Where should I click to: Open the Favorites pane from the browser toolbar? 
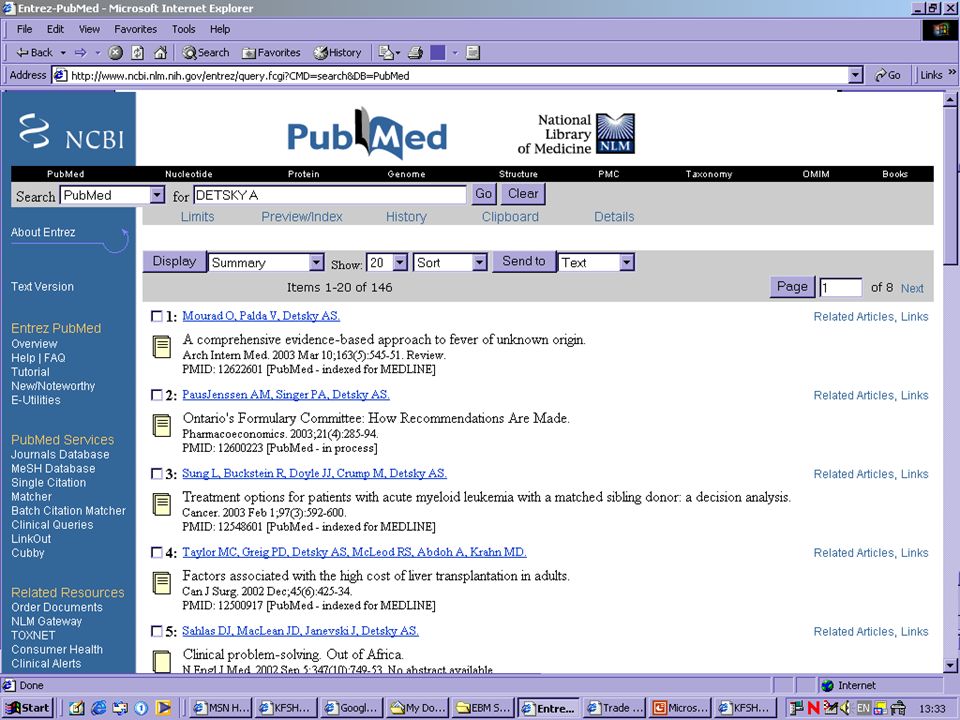[271, 53]
